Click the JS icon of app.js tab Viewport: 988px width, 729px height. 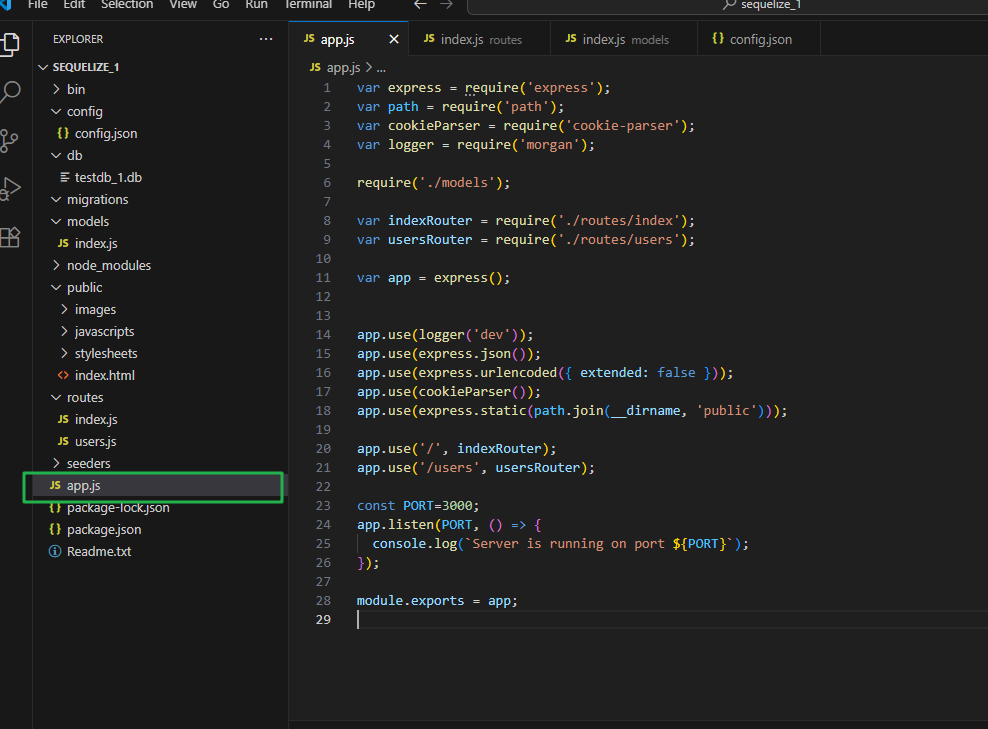309,38
